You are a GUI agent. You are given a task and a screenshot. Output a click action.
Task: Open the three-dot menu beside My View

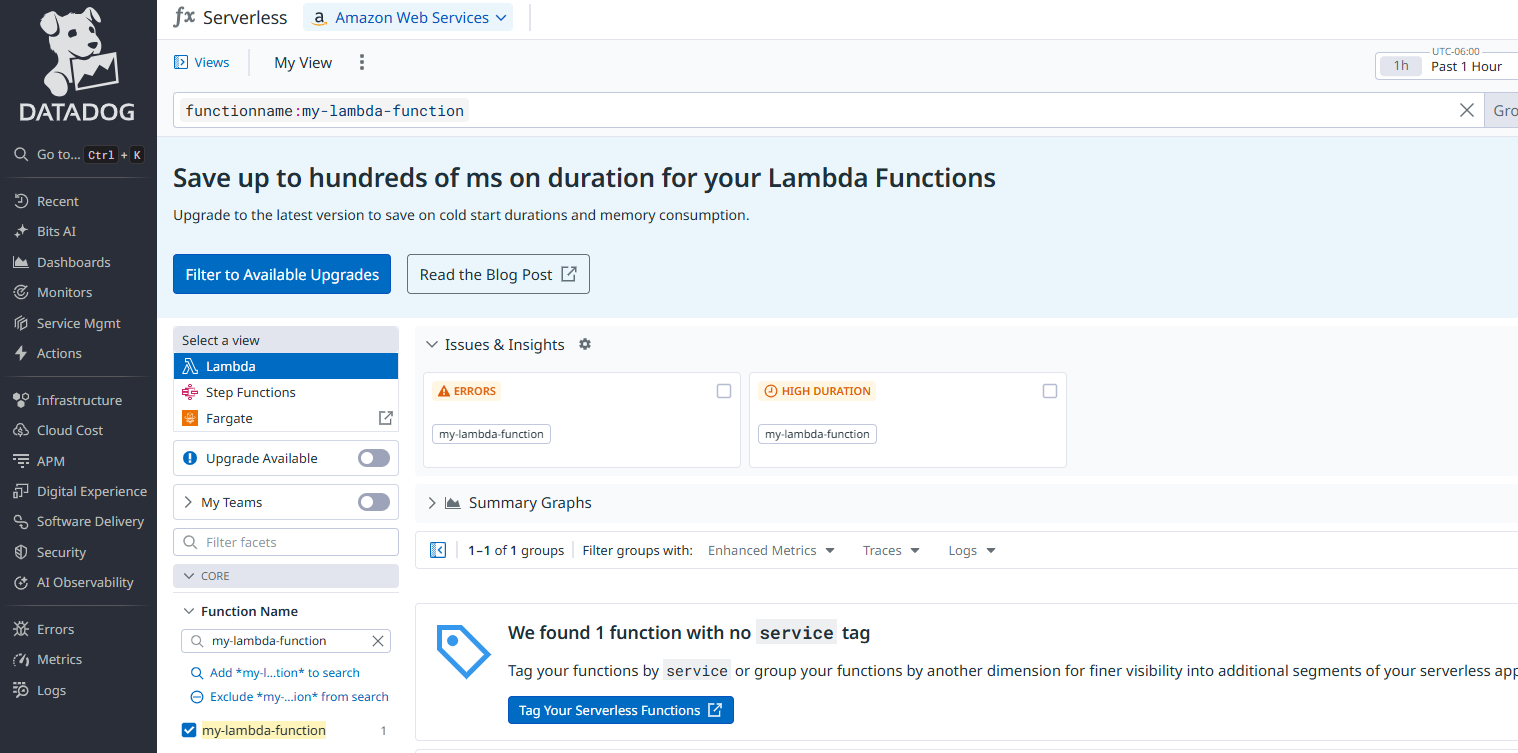[x=362, y=63]
